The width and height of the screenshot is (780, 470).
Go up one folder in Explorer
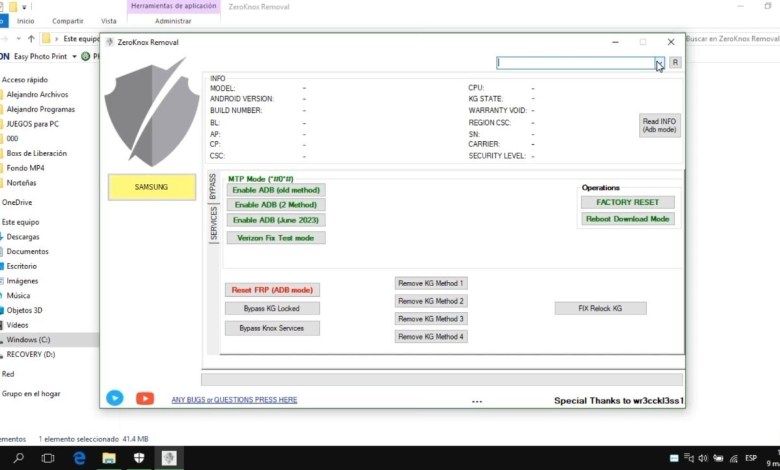(x=31, y=39)
